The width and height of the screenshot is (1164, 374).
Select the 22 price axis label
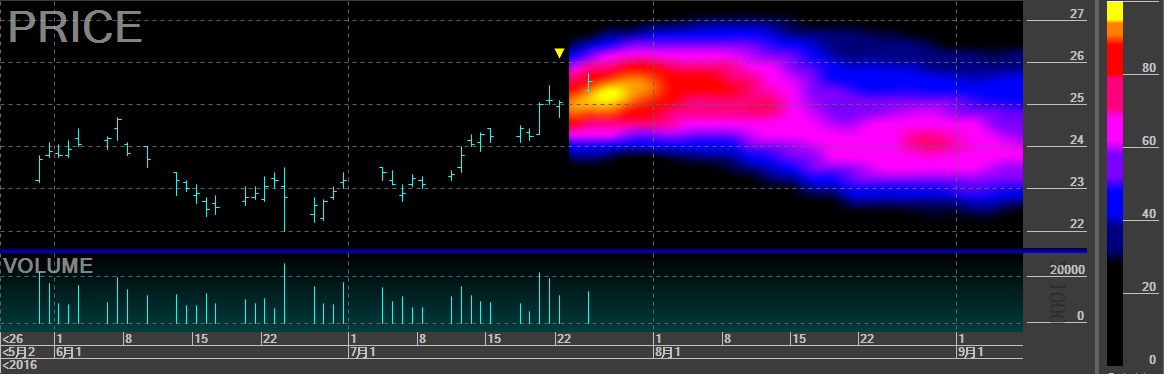coord(1076,223)
